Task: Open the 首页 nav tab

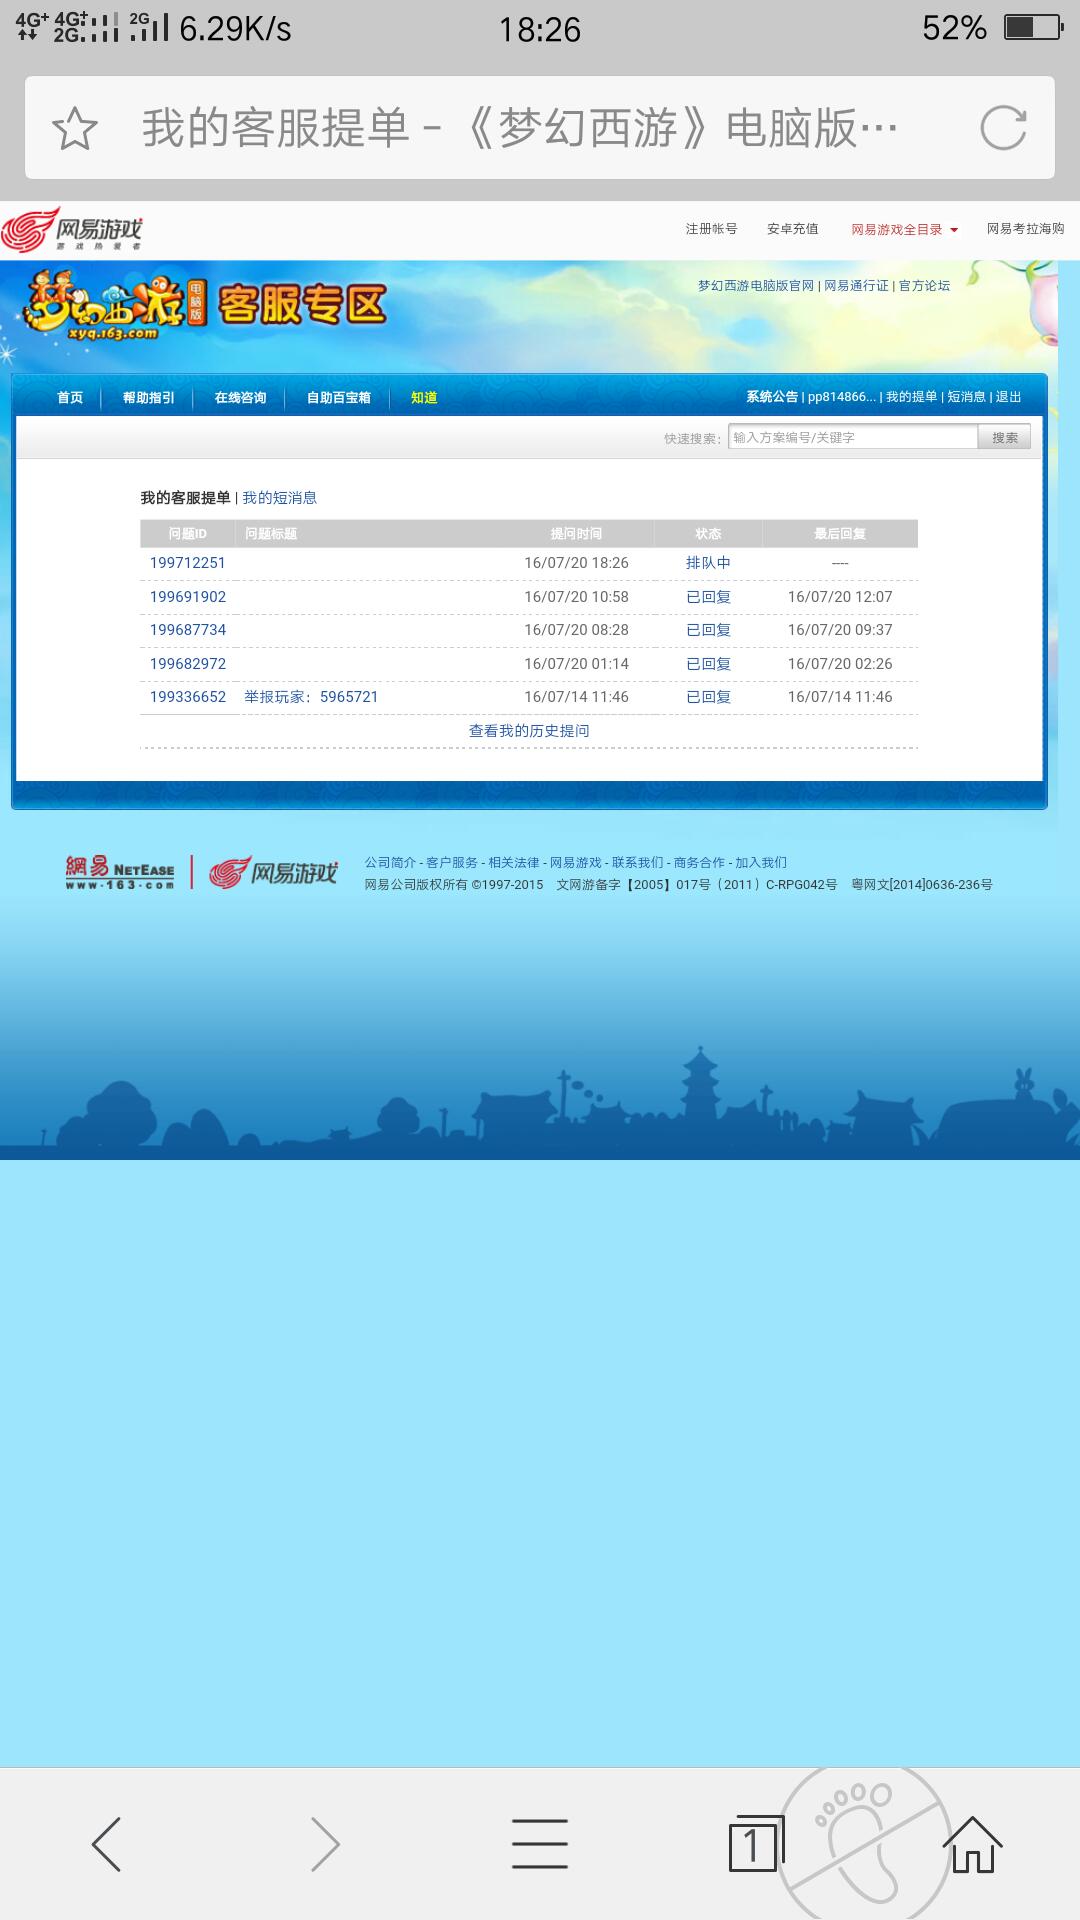Action: click(x=70, y=398)
